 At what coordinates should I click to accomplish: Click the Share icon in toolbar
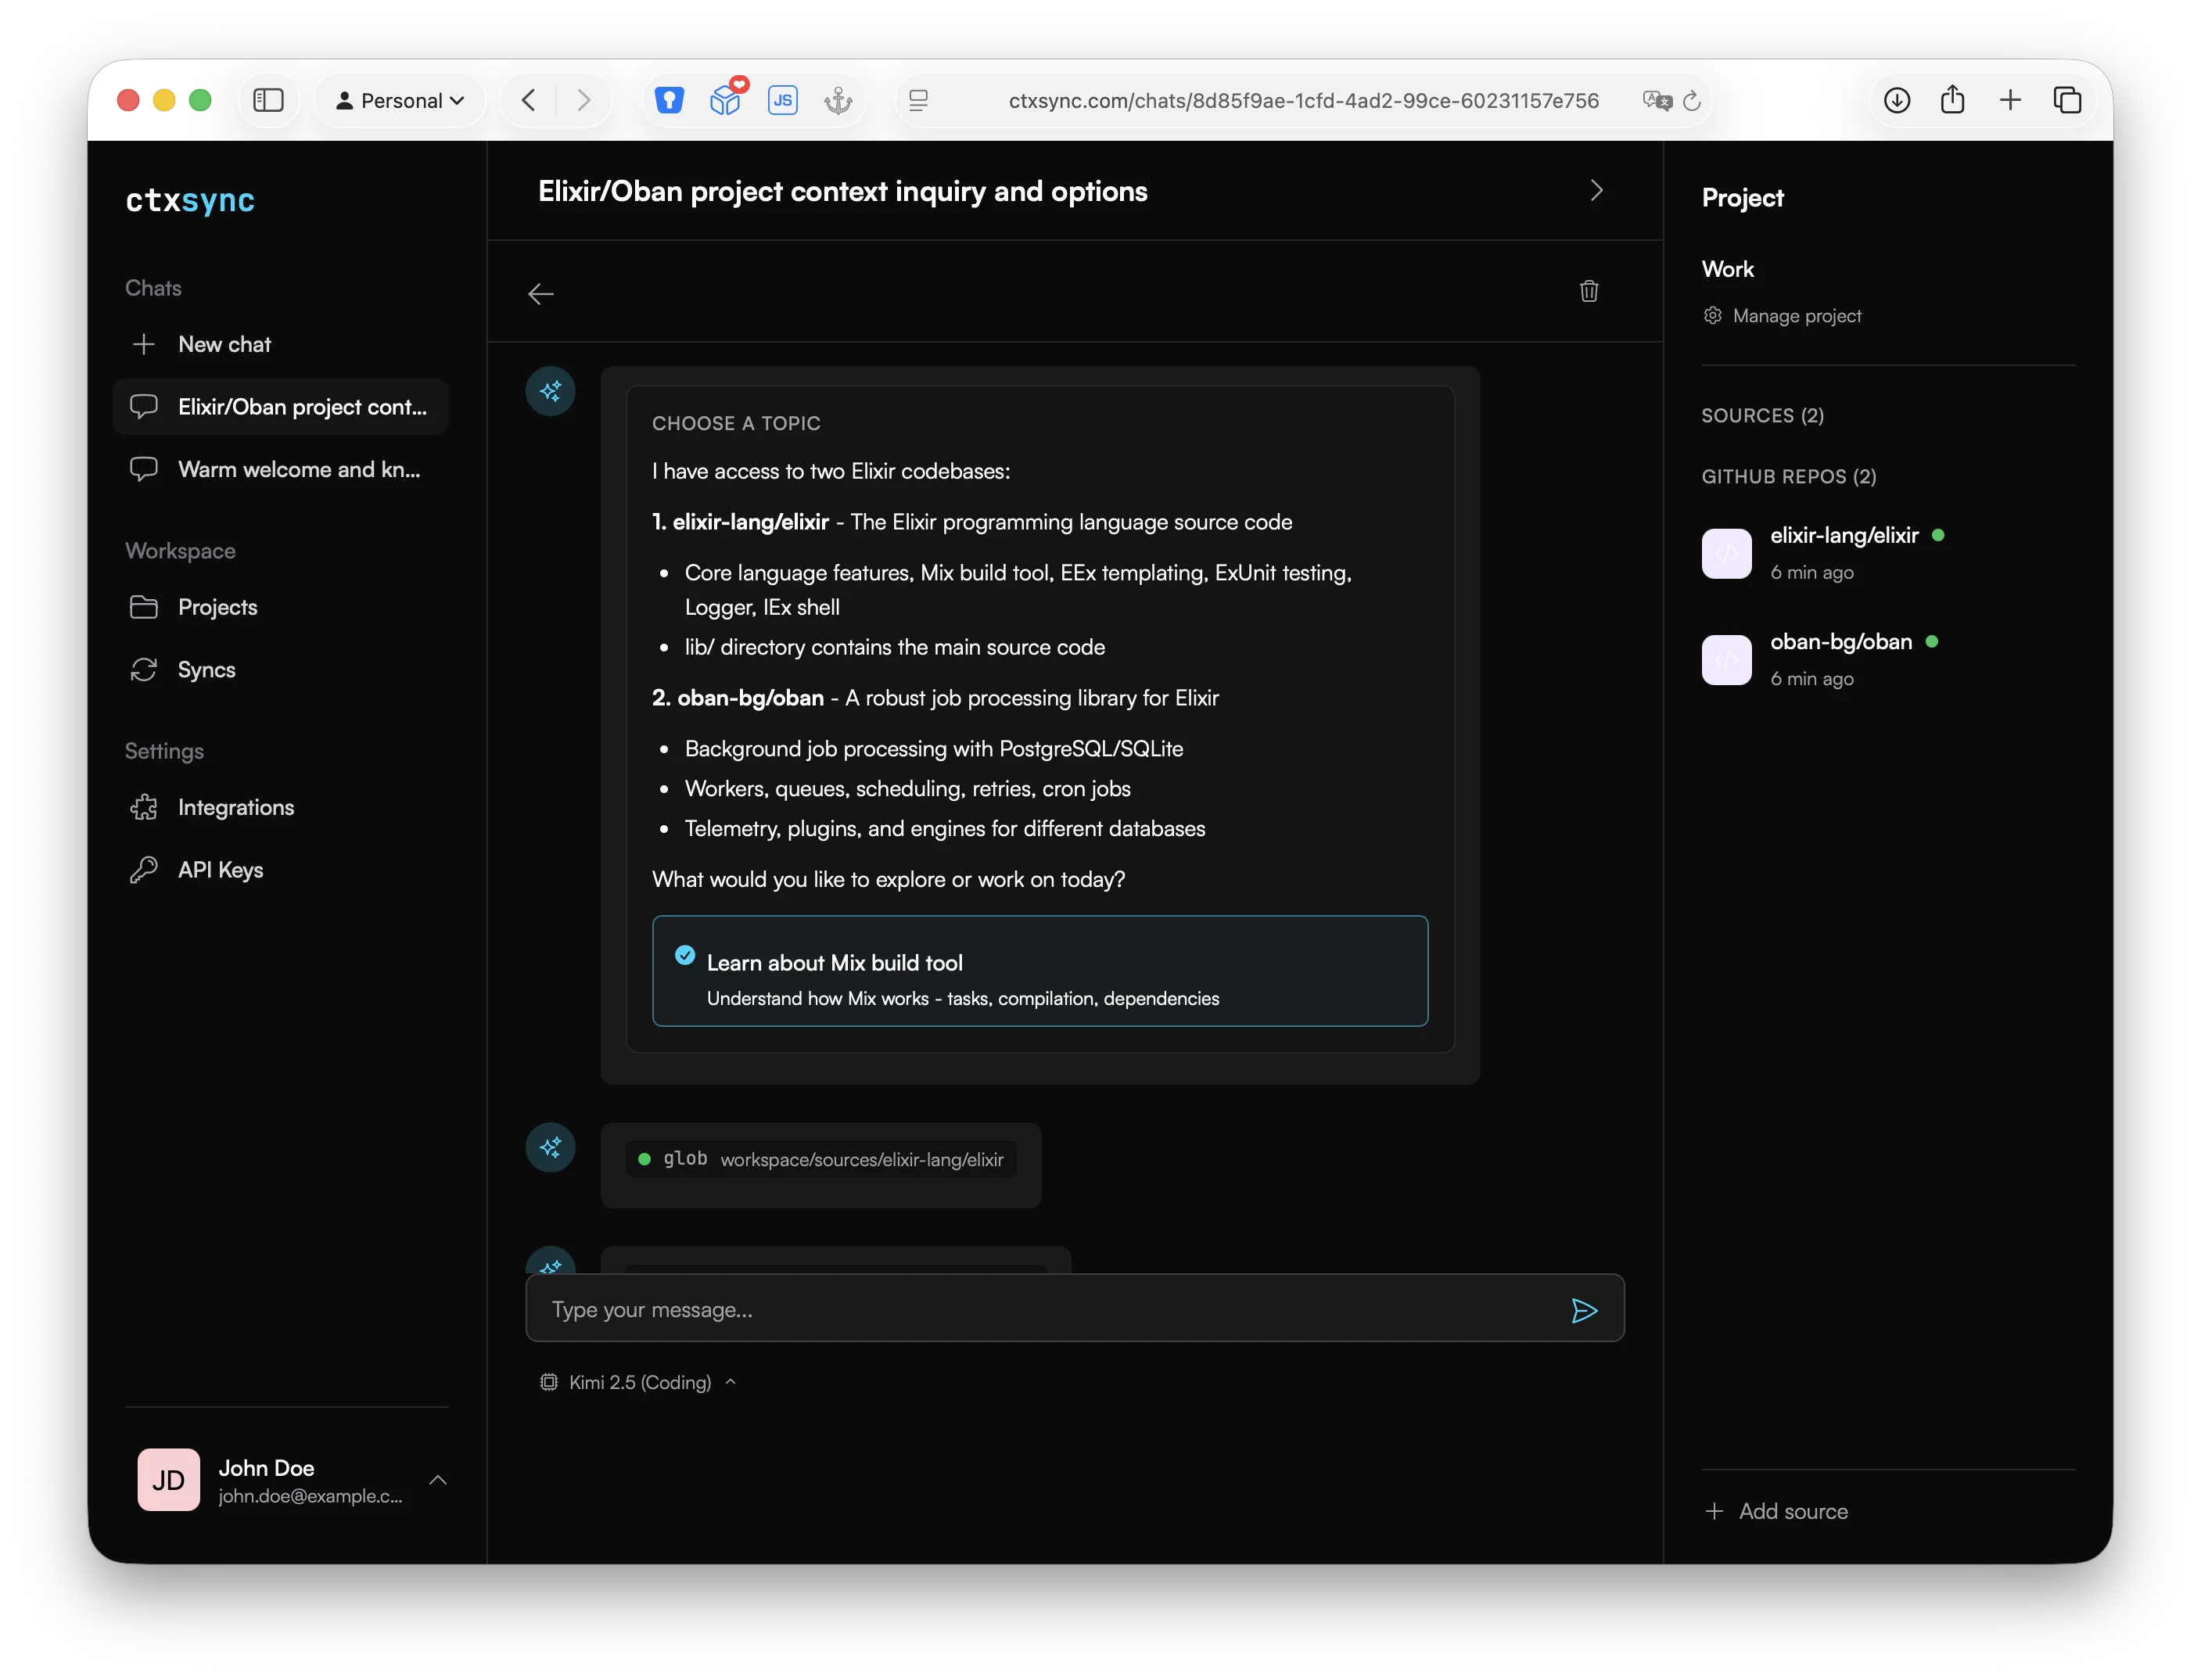point(1952,100)
